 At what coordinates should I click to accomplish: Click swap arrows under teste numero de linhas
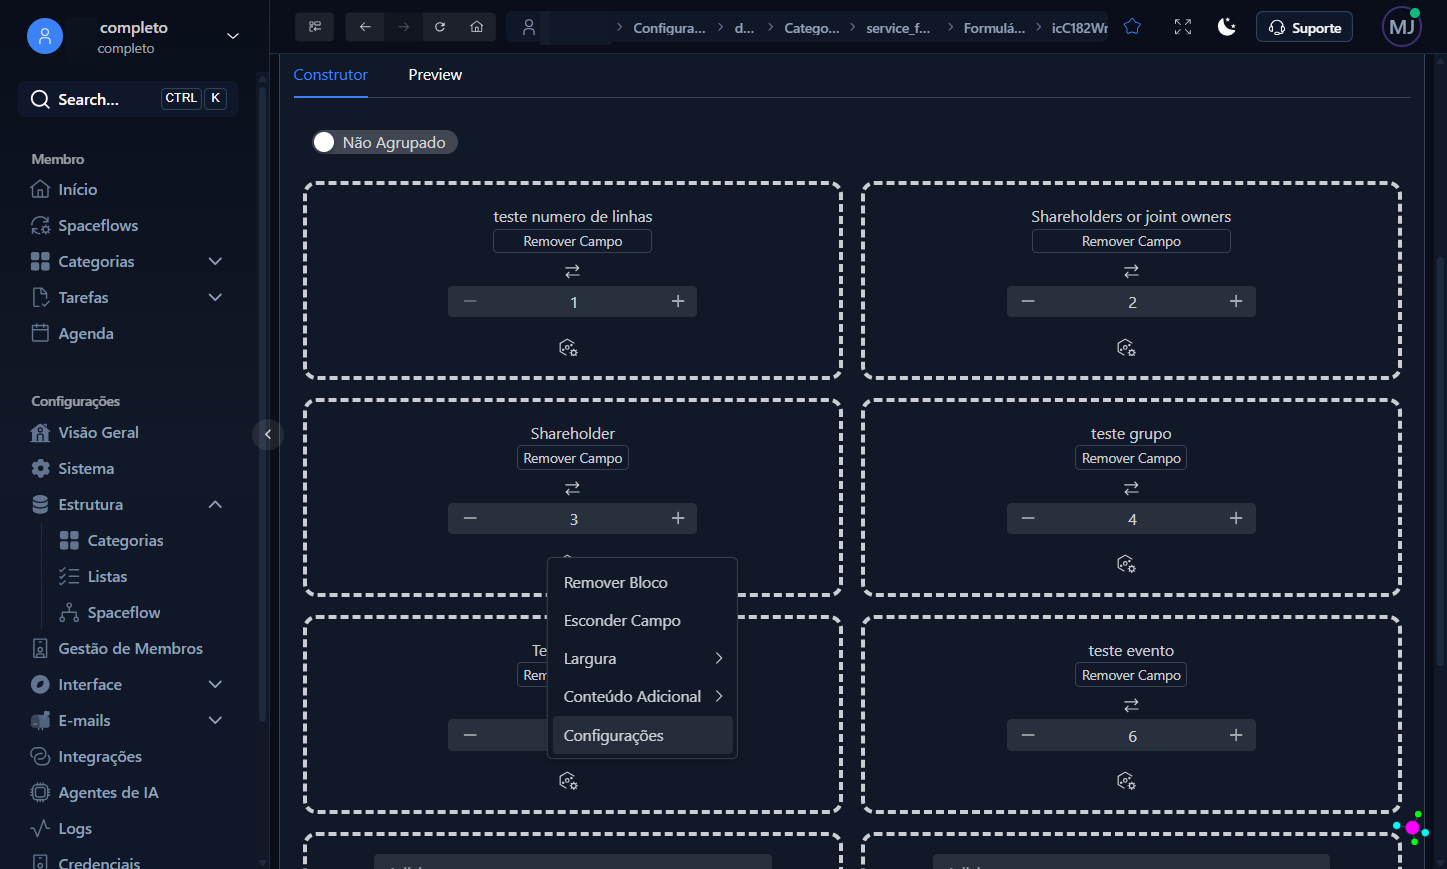(572, 271)
